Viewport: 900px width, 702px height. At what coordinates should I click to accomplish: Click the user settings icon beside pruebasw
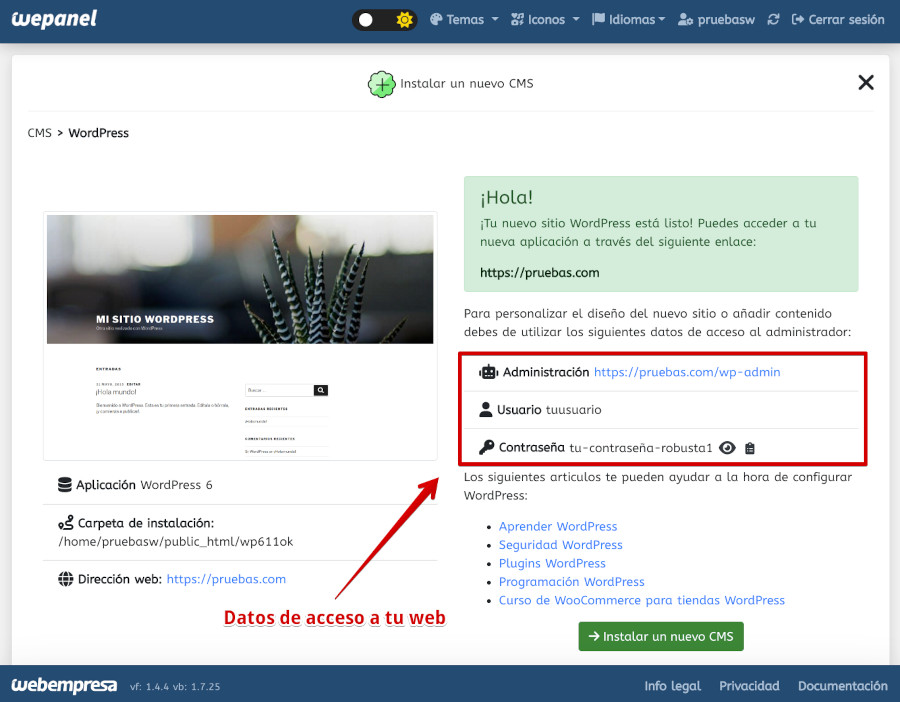(x=685, y=20)
